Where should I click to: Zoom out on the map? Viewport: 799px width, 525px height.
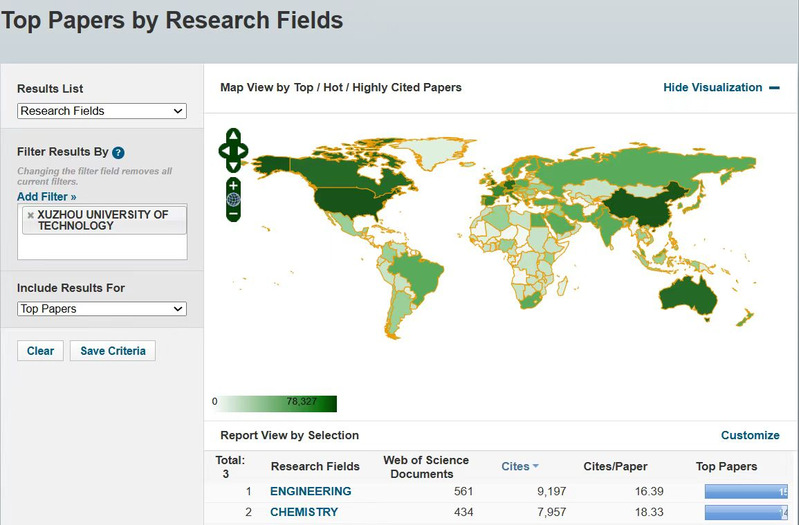(233, 213)
